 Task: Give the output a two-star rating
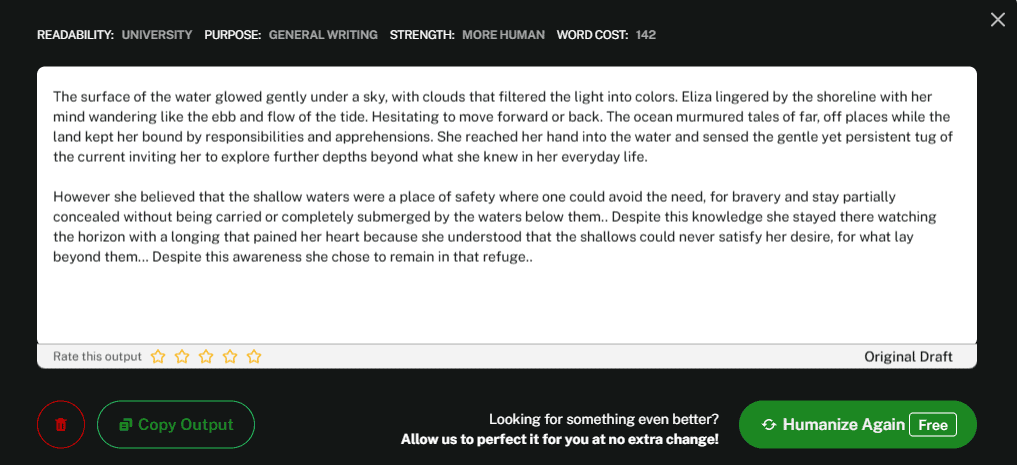(x=182, y=356)
